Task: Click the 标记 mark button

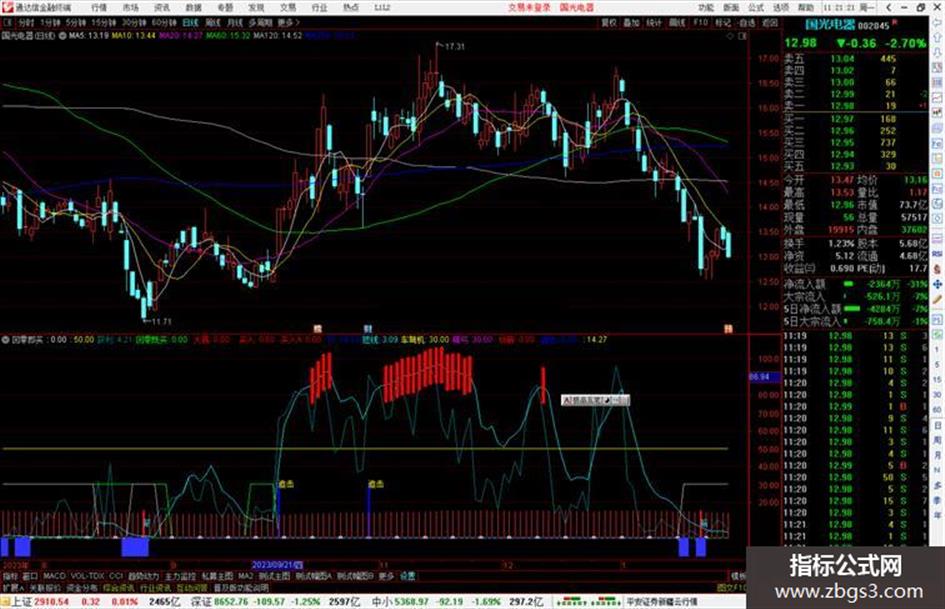Action: coord(723,22)
